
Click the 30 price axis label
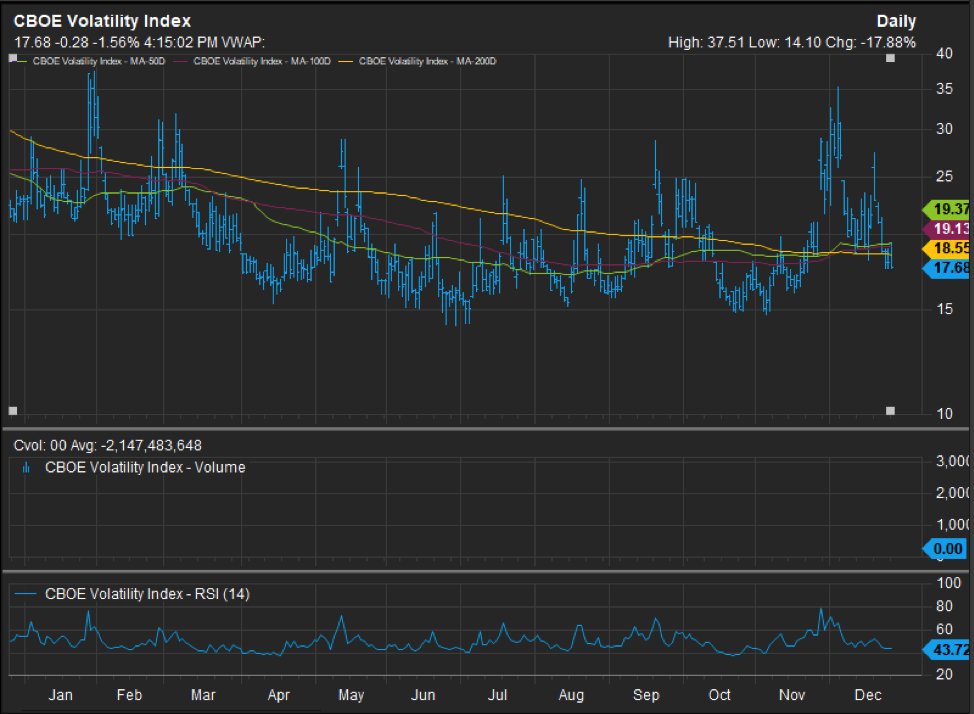(944, 129)
